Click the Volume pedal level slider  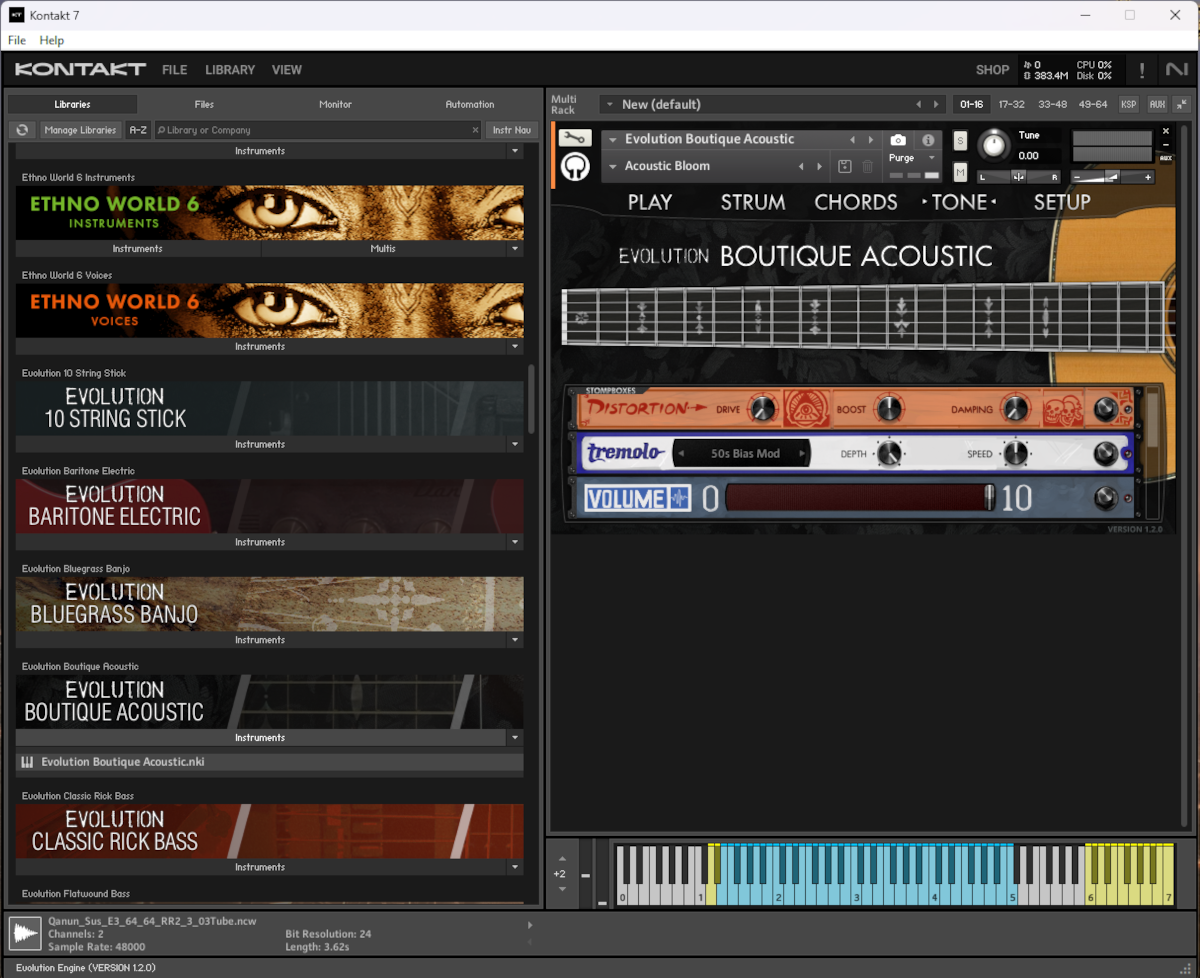[860, 498]
